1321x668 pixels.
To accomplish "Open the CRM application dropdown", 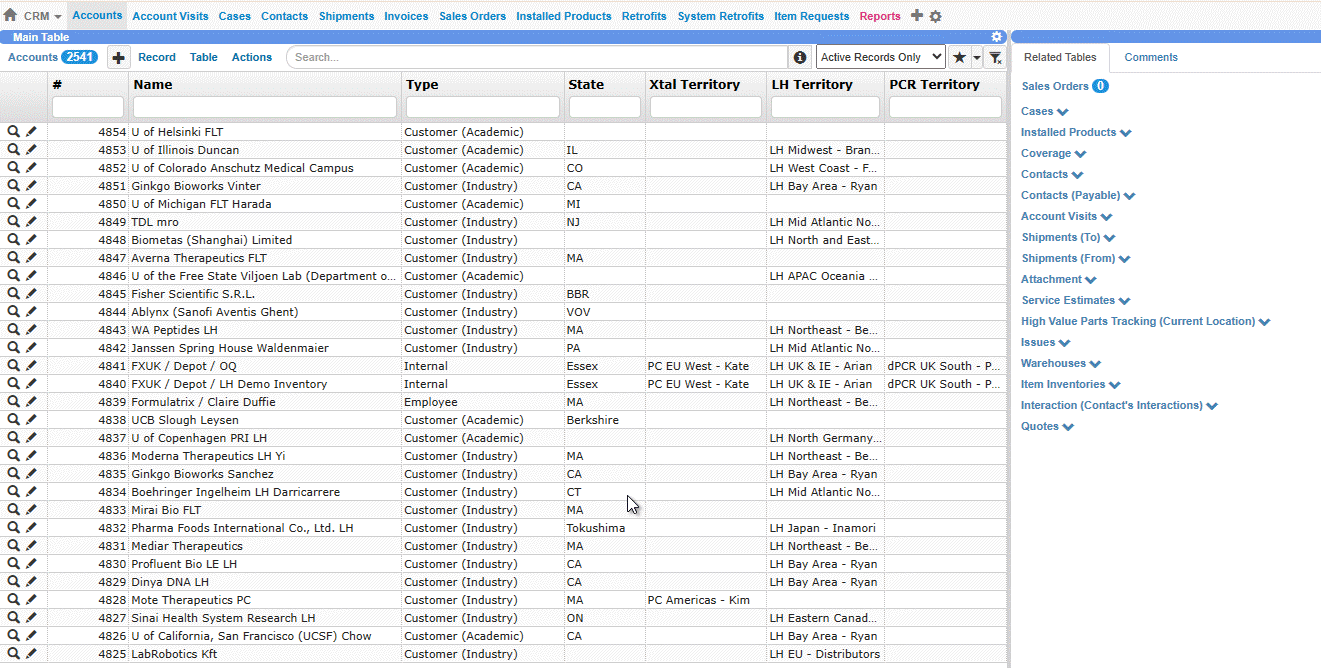I will coord(43,16).
